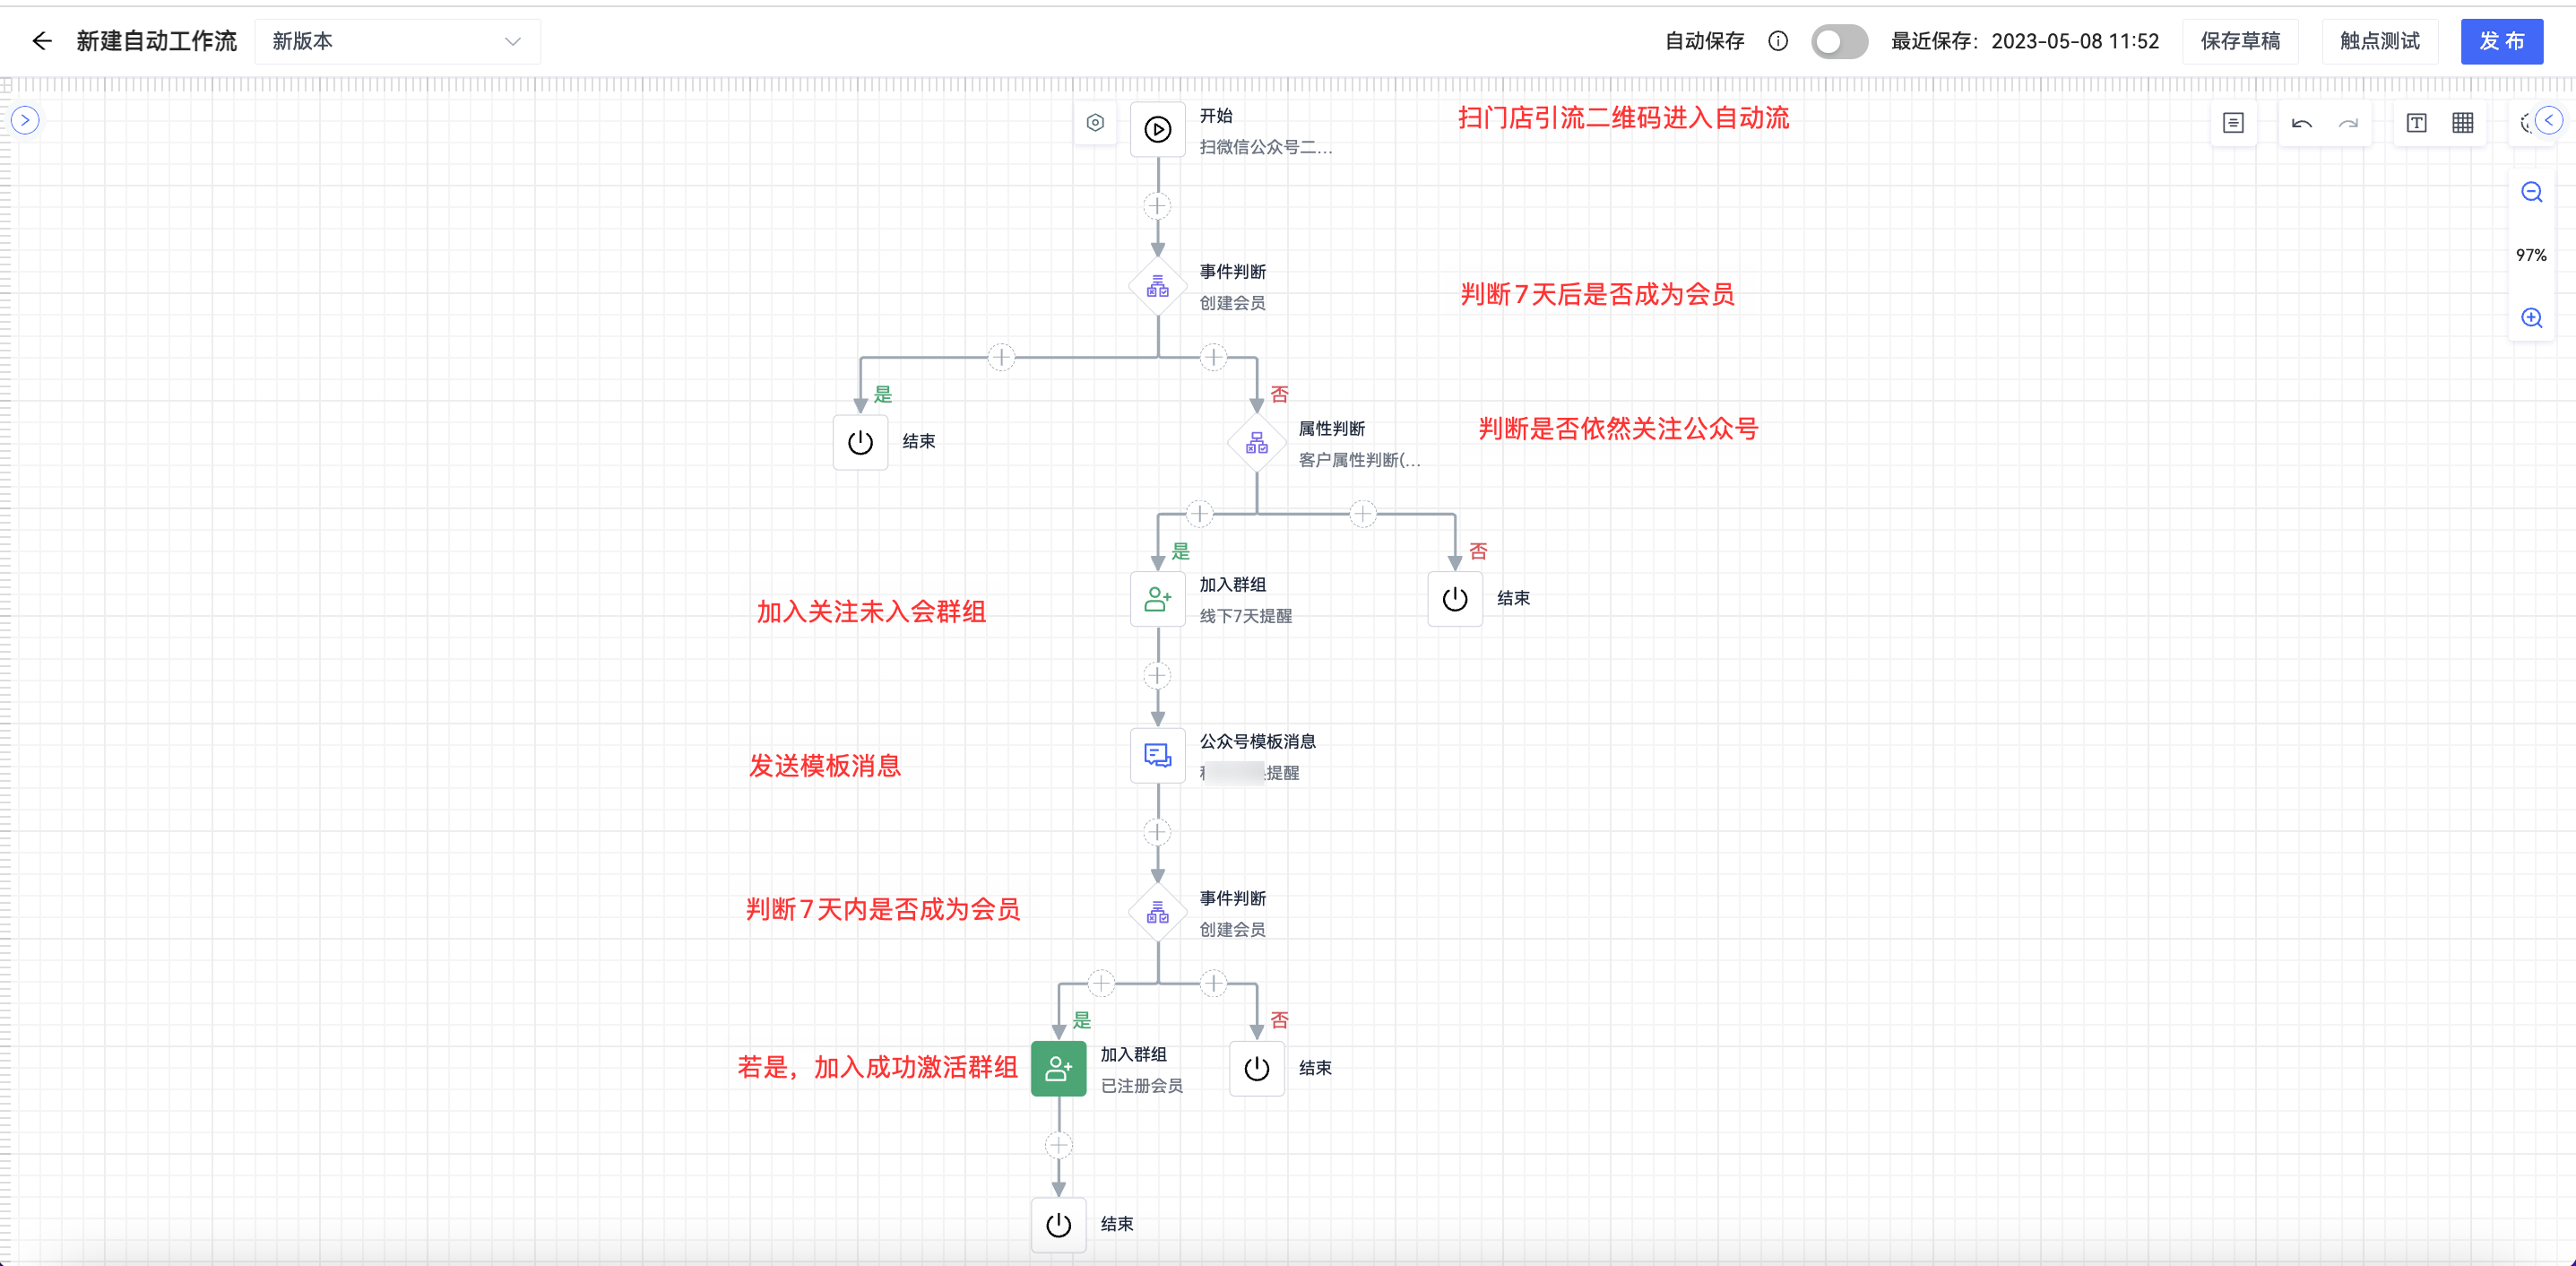Click the 新建自动工作流 page title

(x=156, y=41)
